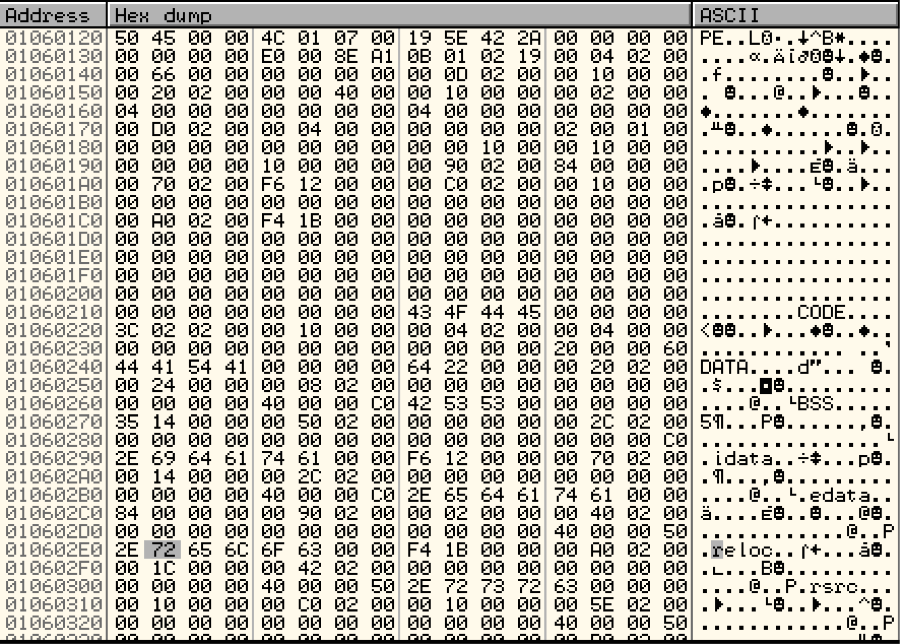900x644 pixels.
Task: Click the highlighted 72 byte in hex dump
Action: click(157, 549)
